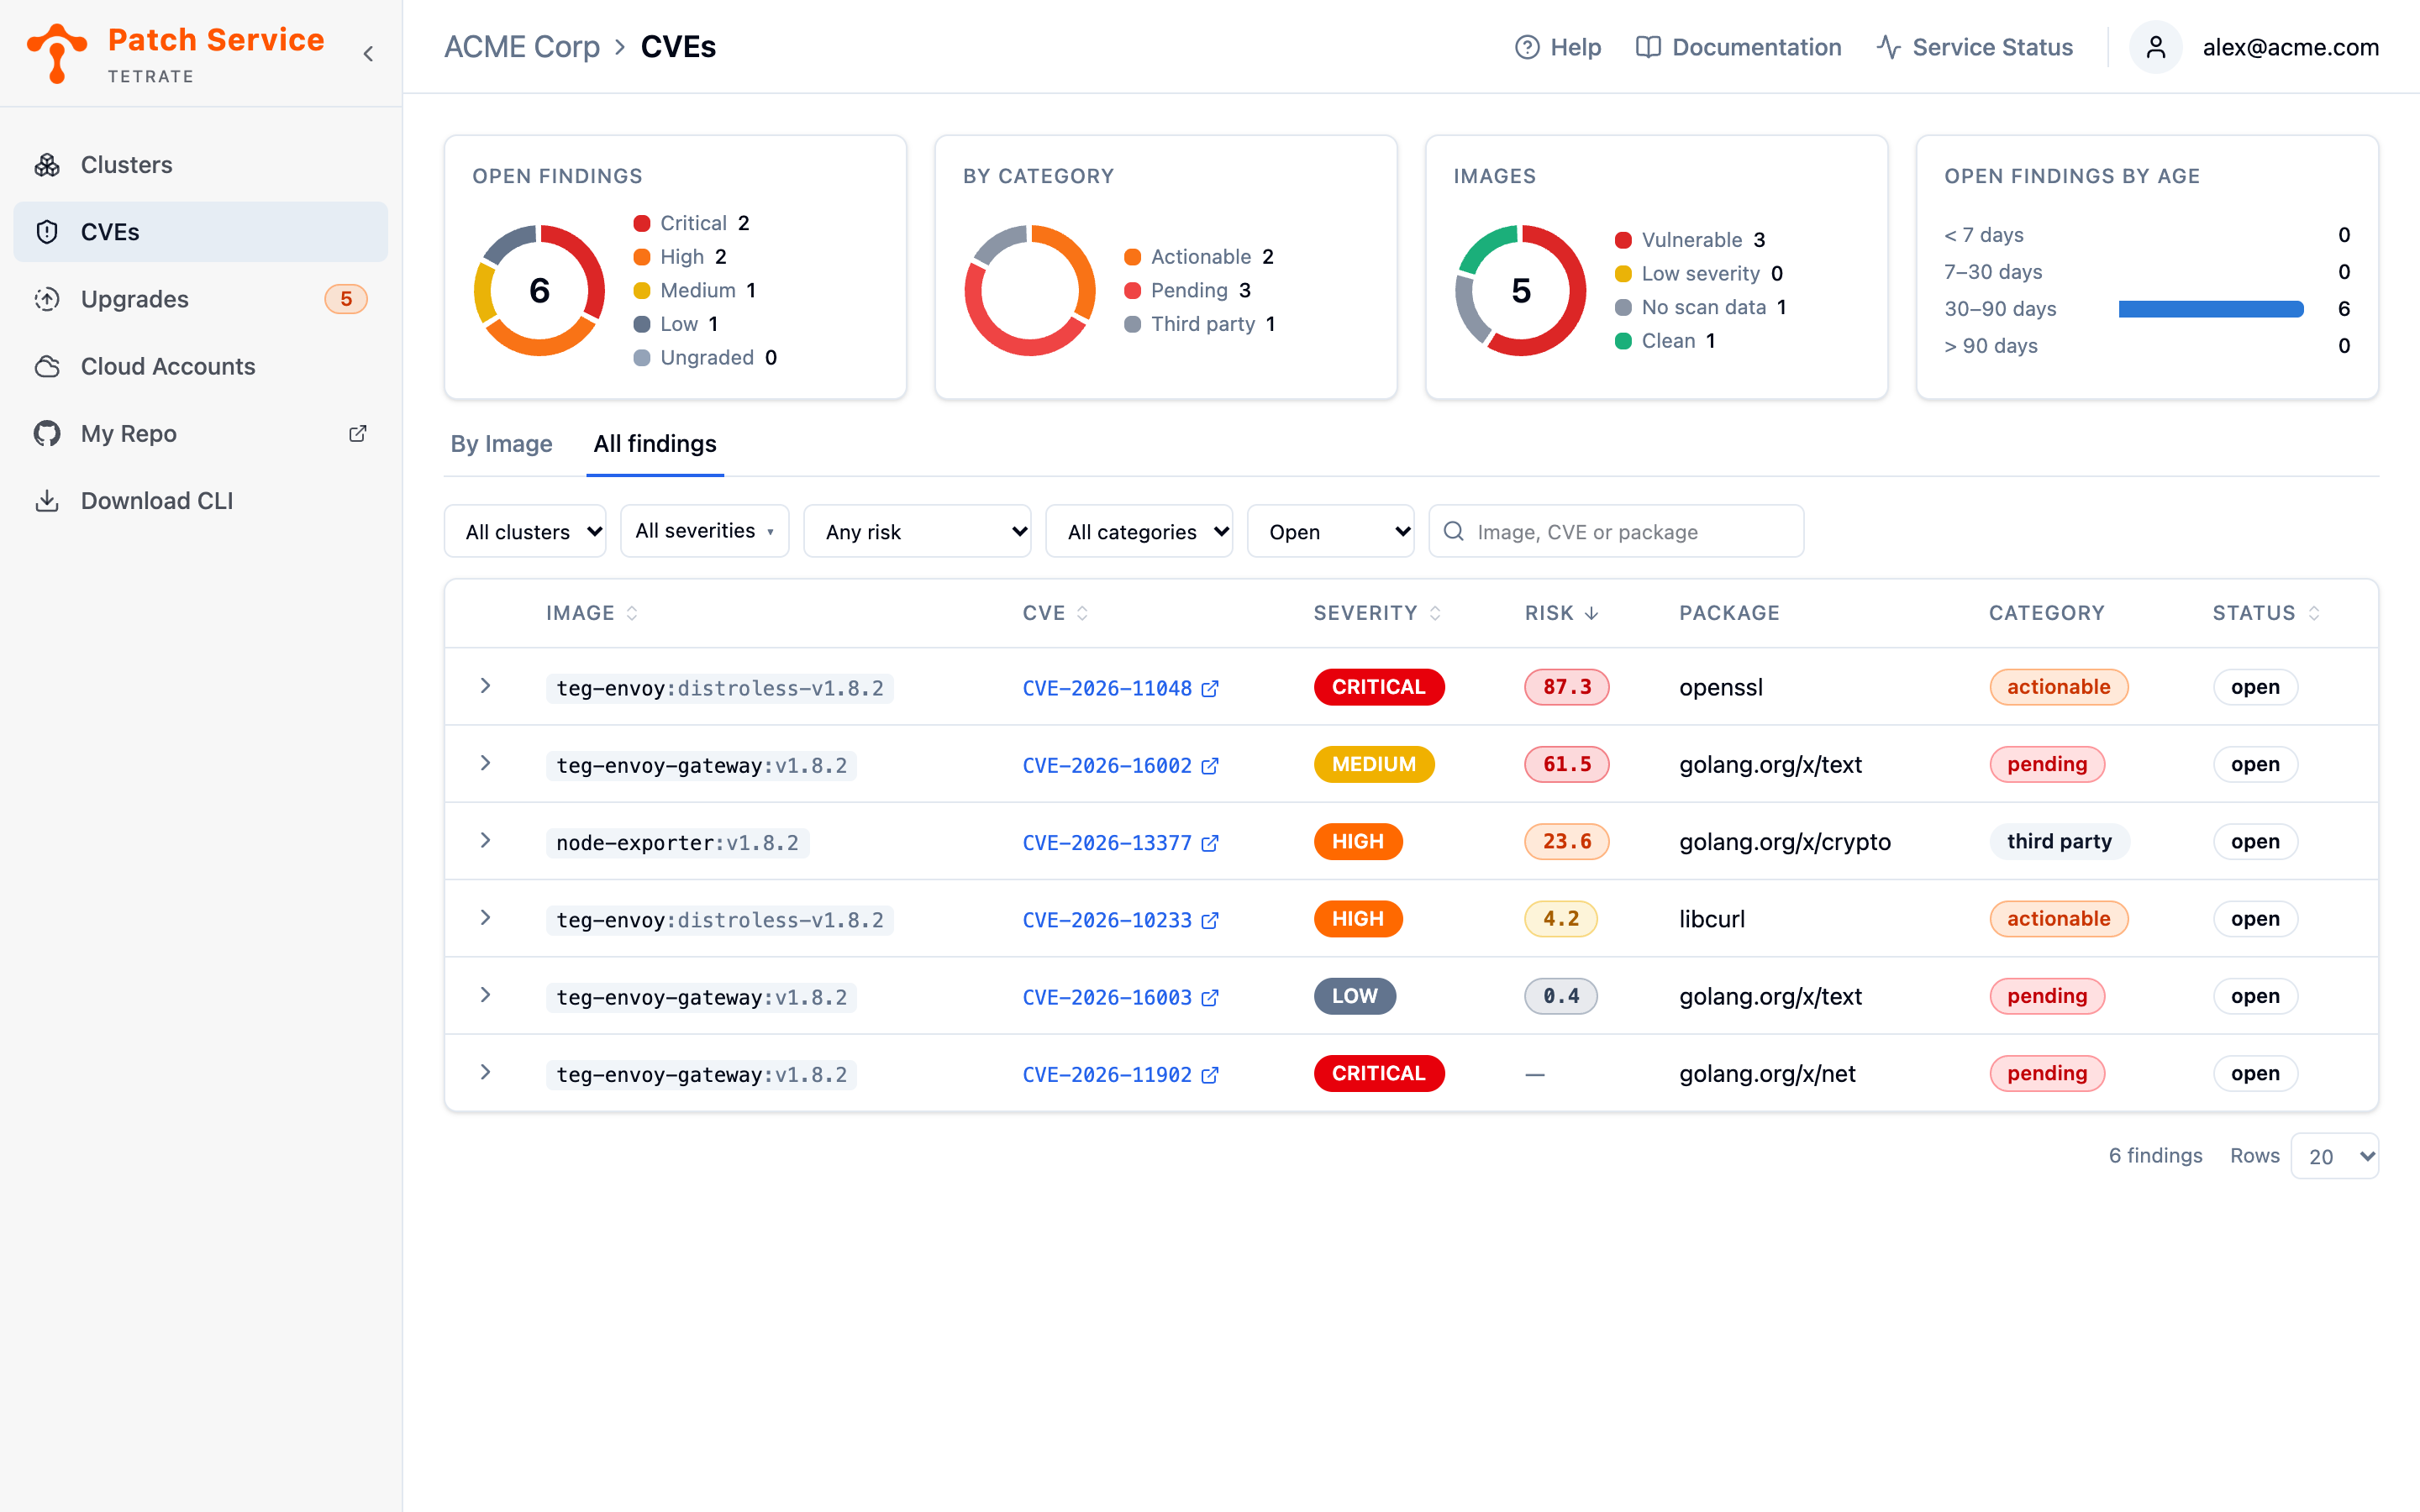Screen dimensions: 2420x1512
Task: Open Upgrades in the sidebar
Action: click(200, 299)
